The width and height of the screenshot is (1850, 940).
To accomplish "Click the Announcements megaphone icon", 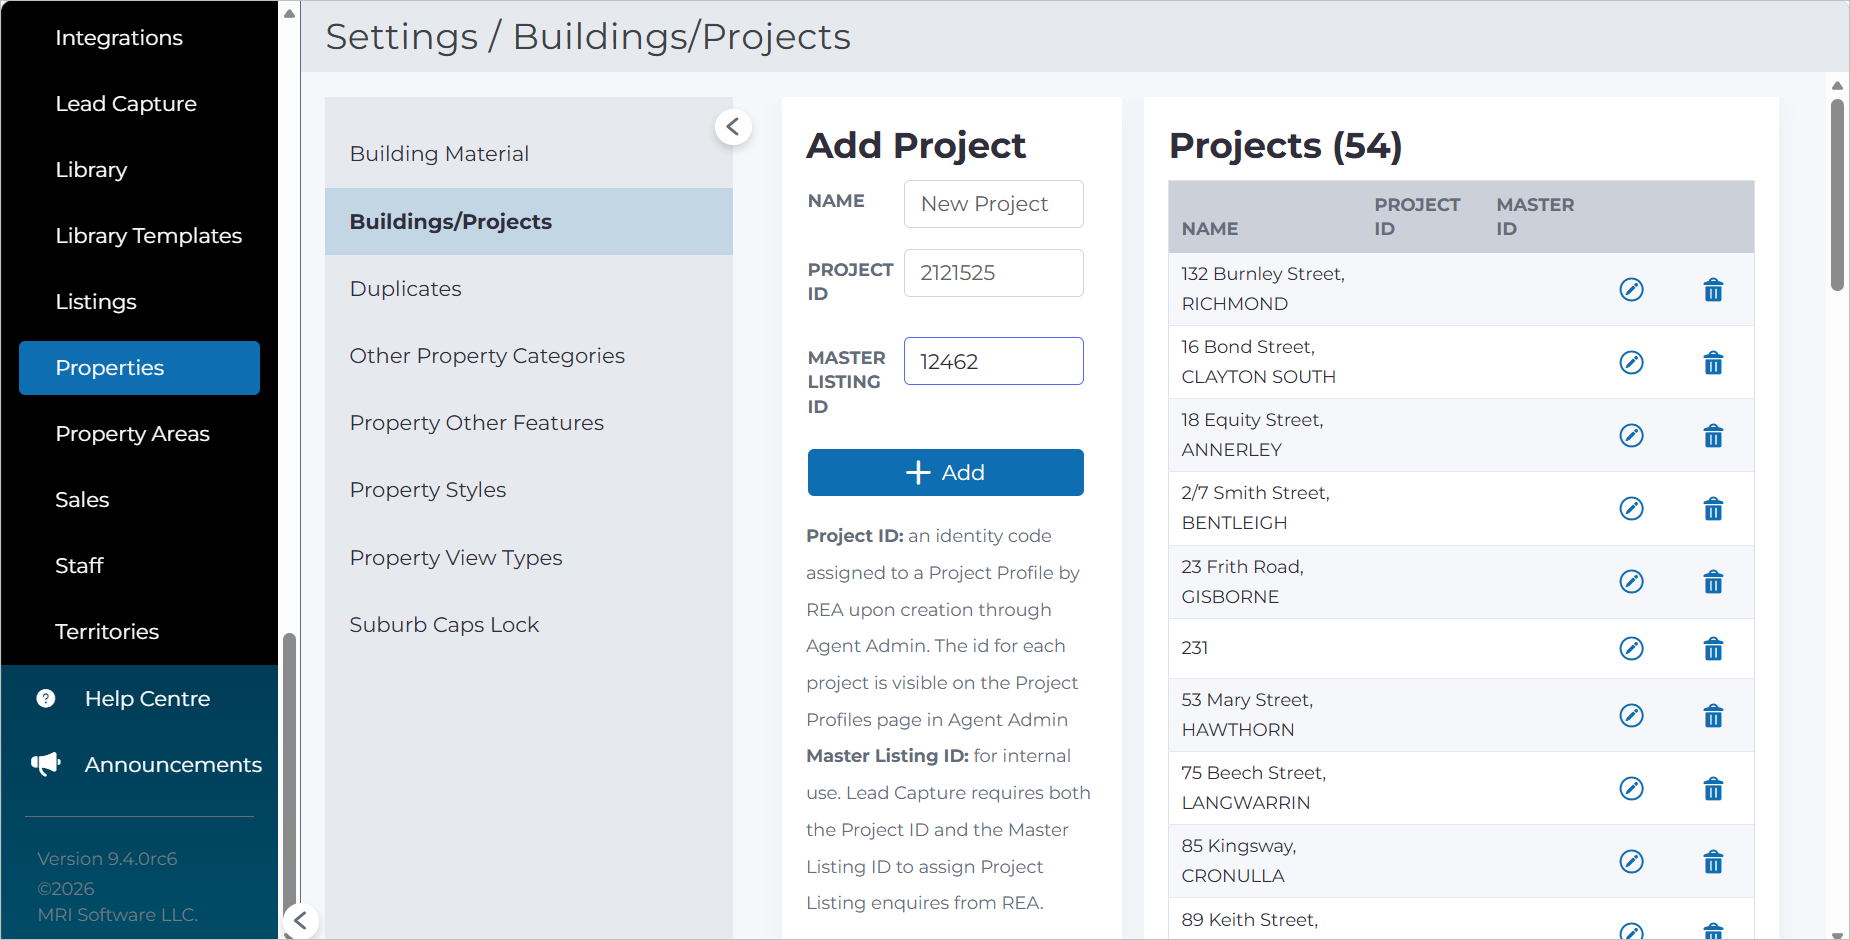I will pos(46,764).
